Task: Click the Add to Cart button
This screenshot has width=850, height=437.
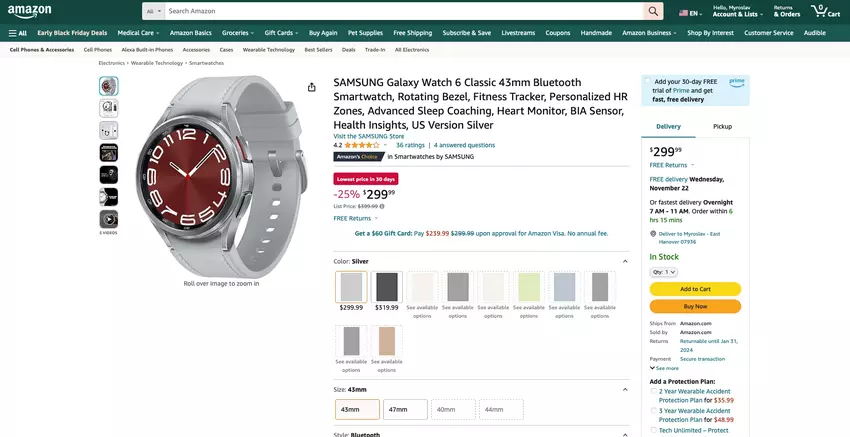Action: 695,289
